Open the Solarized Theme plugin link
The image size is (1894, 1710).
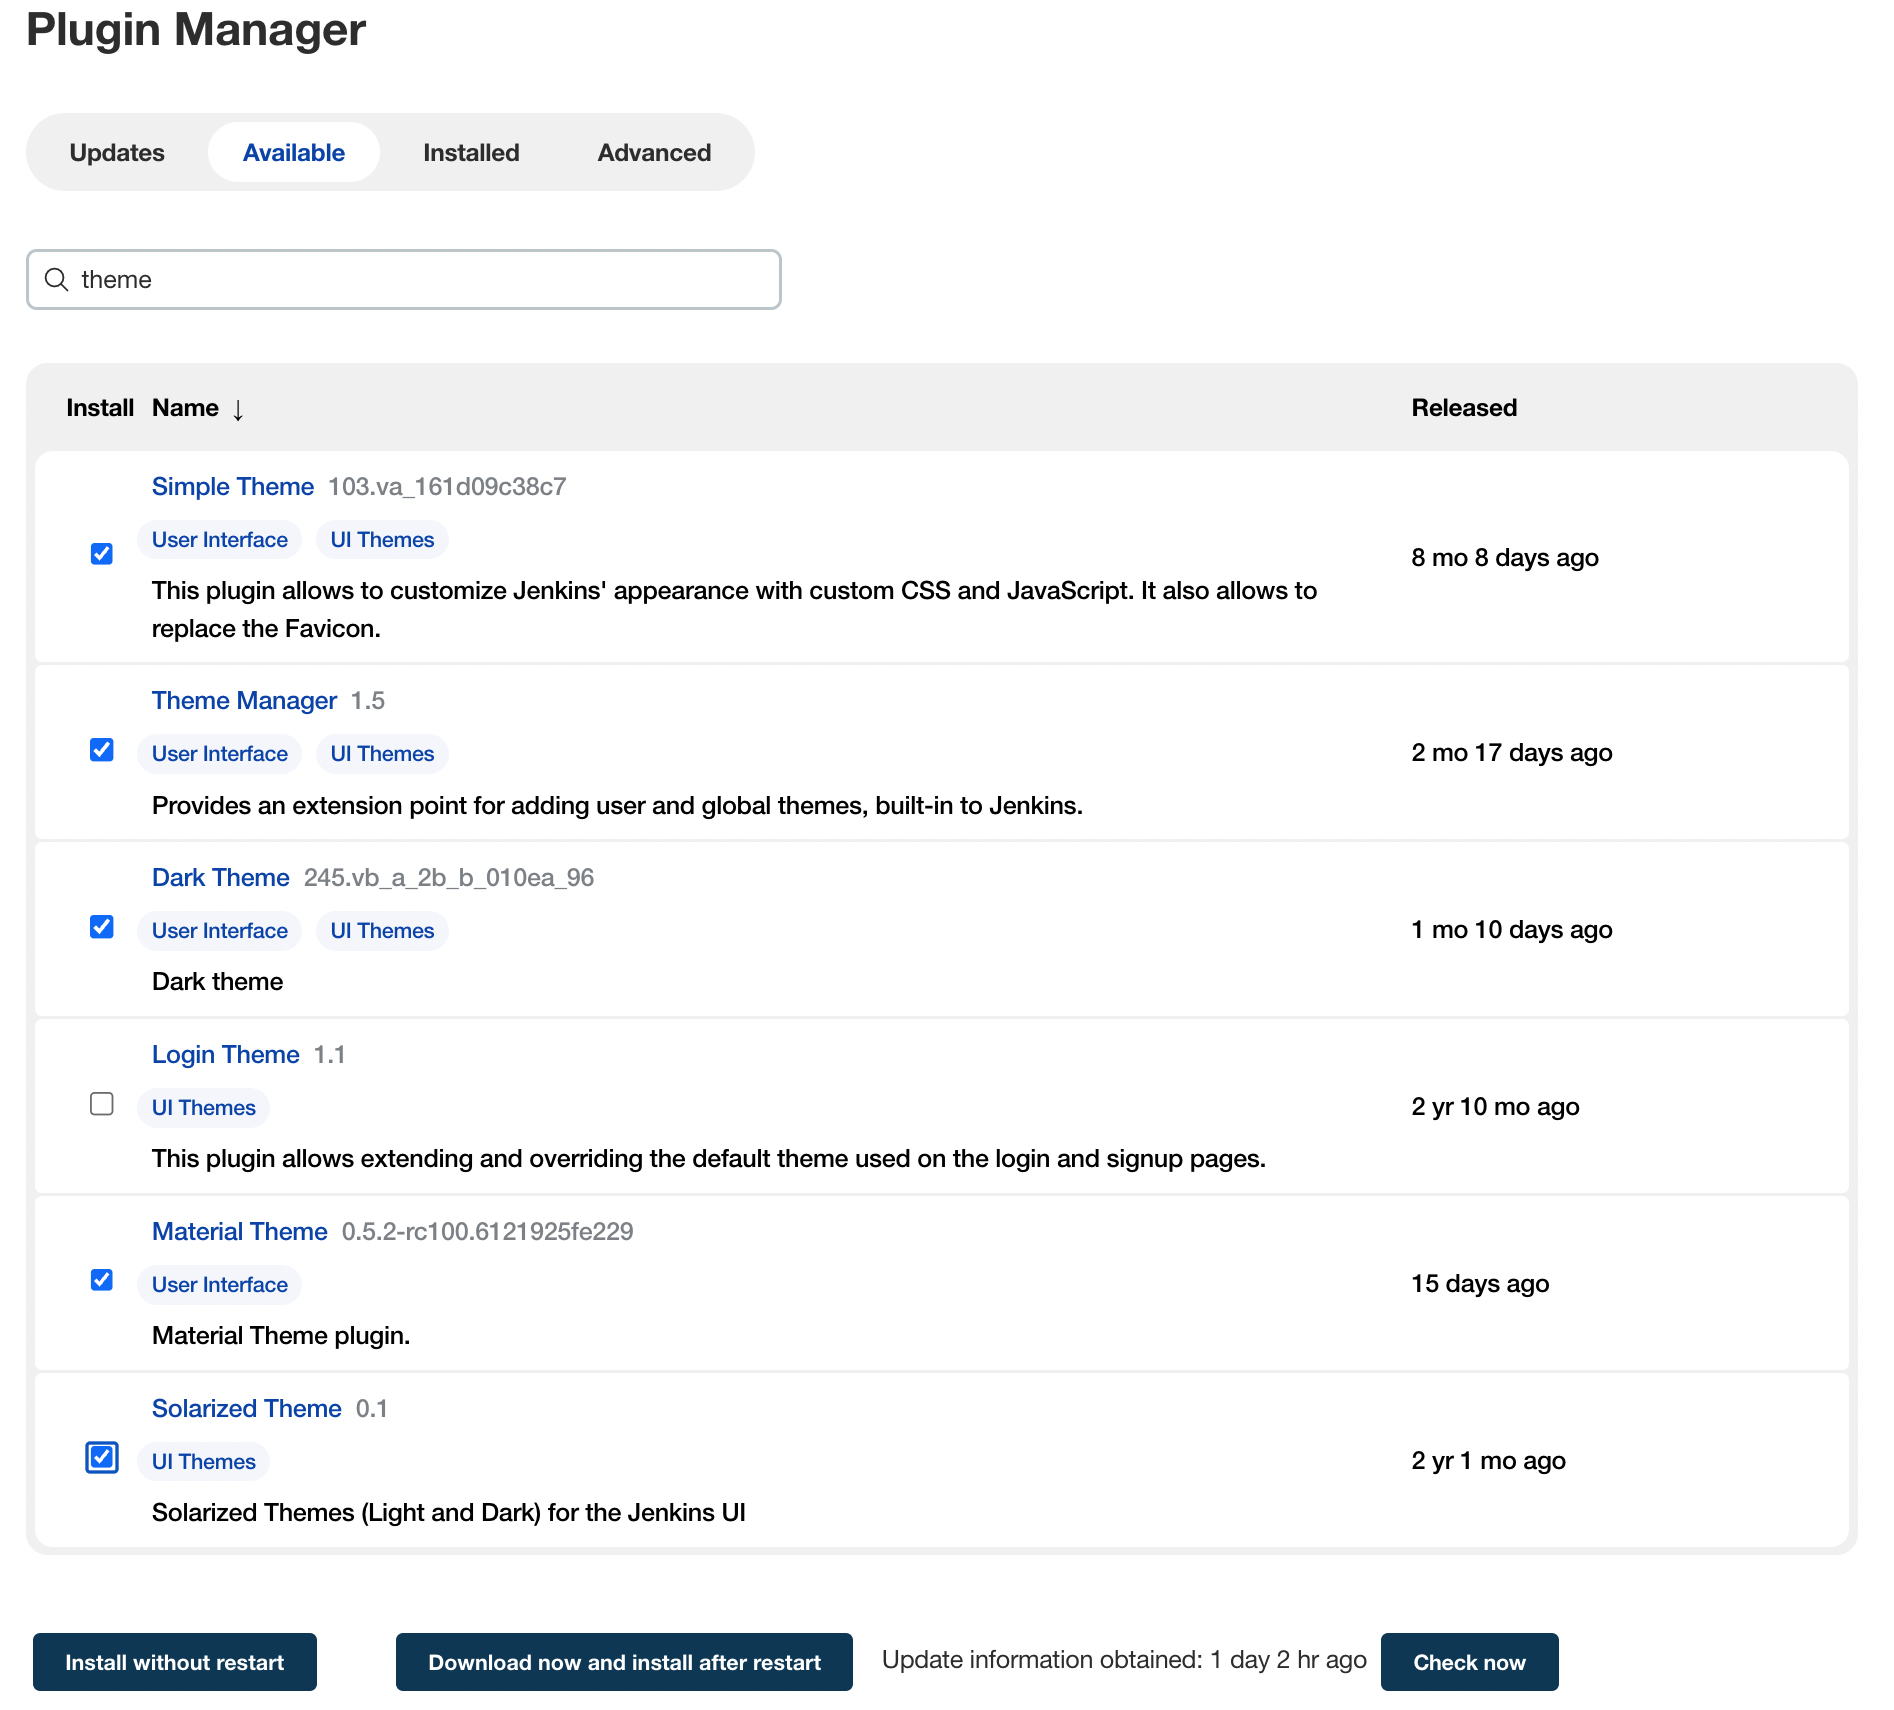pyautogui.click(x=247, y=1409)
